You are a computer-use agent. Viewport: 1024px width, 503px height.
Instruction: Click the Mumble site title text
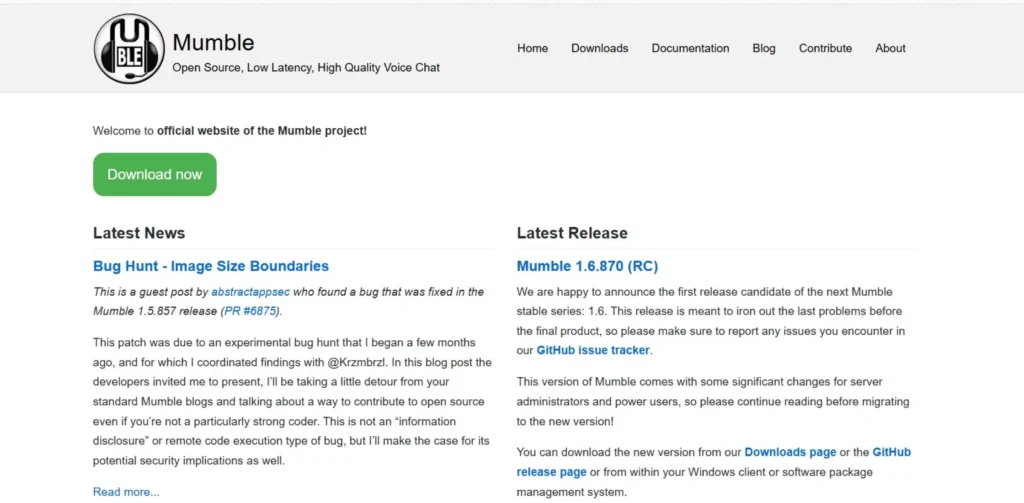213,42
